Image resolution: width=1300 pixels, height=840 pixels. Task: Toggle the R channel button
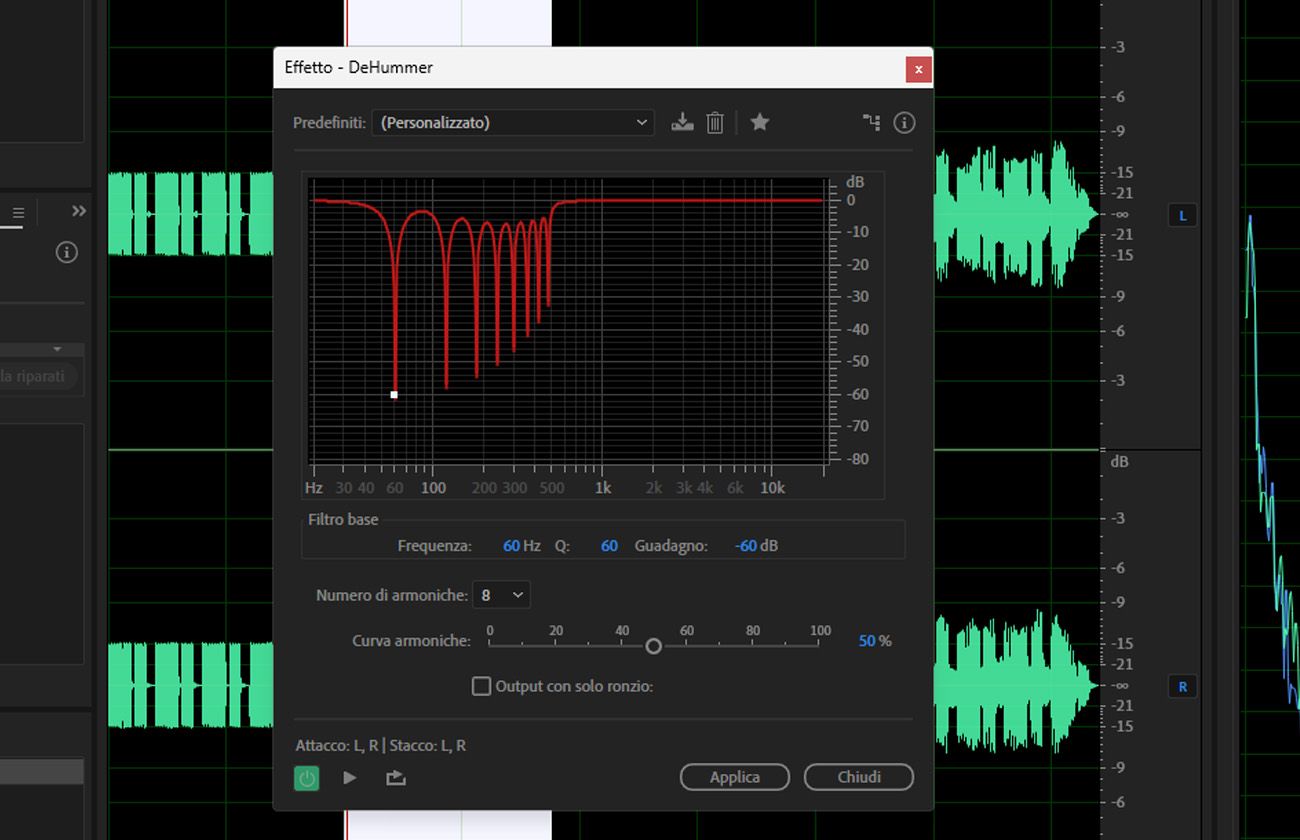point(1182,687)
